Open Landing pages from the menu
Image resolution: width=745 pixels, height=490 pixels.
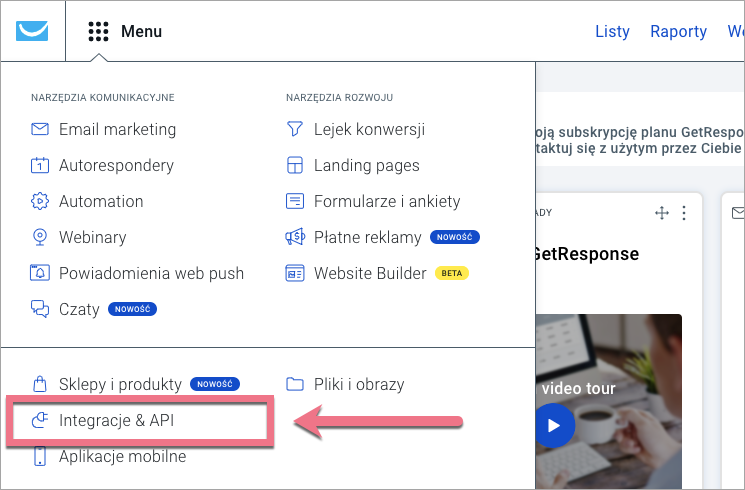366,165
